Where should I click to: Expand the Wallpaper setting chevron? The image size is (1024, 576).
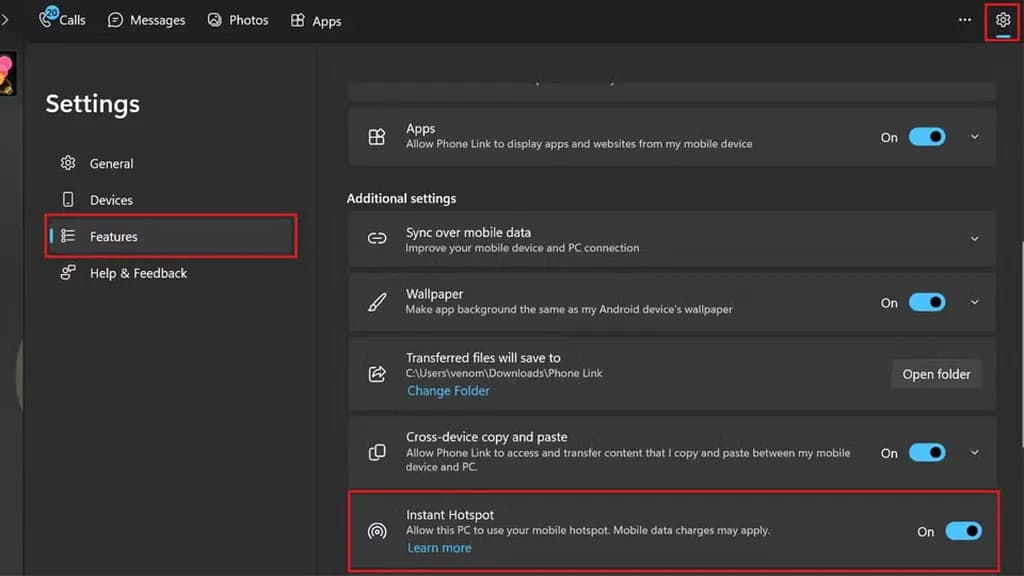click(x=975, y=302)
